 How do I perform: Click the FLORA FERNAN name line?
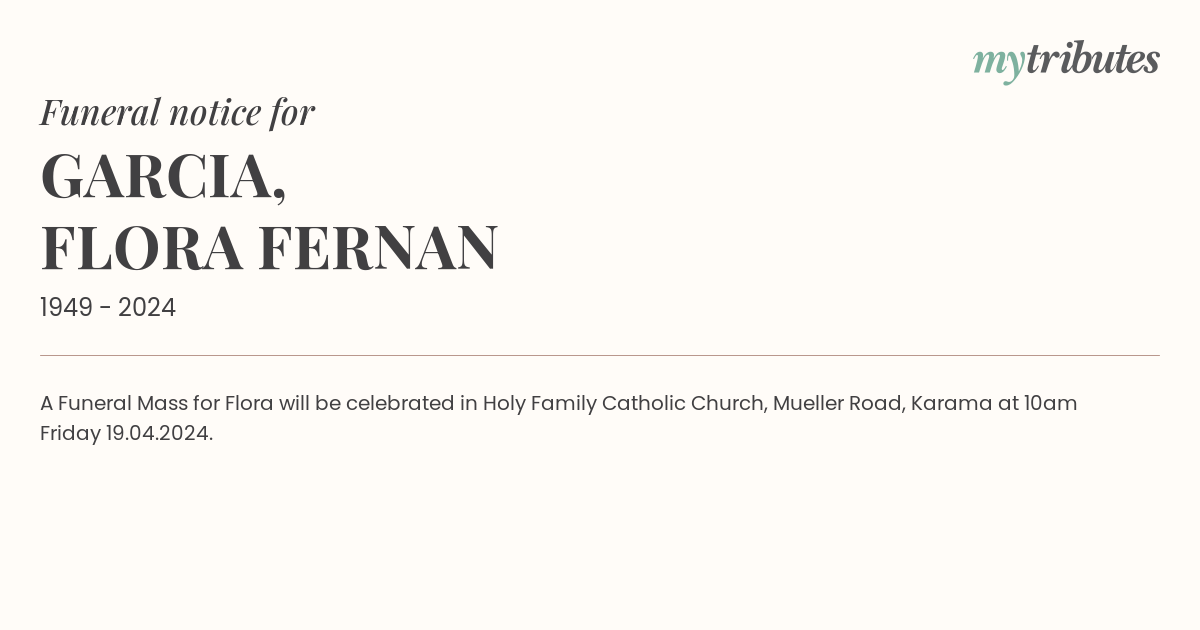(x=269, y=248)
